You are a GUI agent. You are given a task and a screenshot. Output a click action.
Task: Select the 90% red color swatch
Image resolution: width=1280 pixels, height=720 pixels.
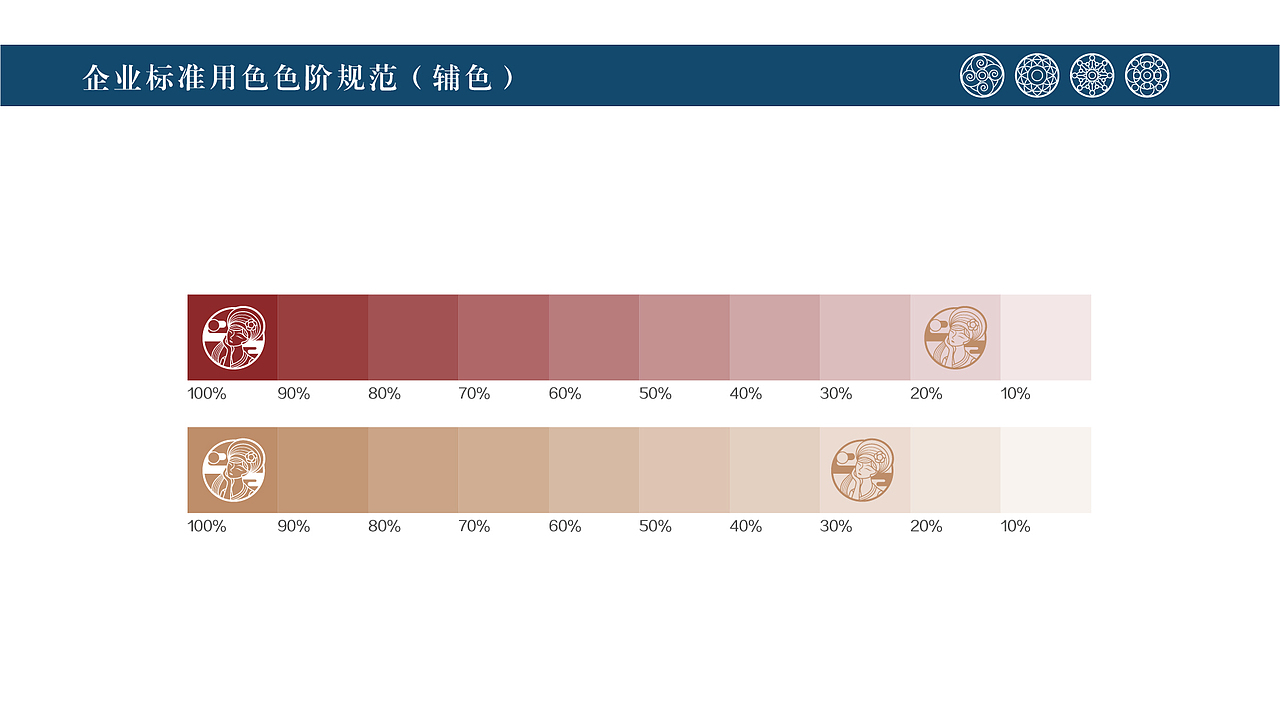(x=322, y=337)
